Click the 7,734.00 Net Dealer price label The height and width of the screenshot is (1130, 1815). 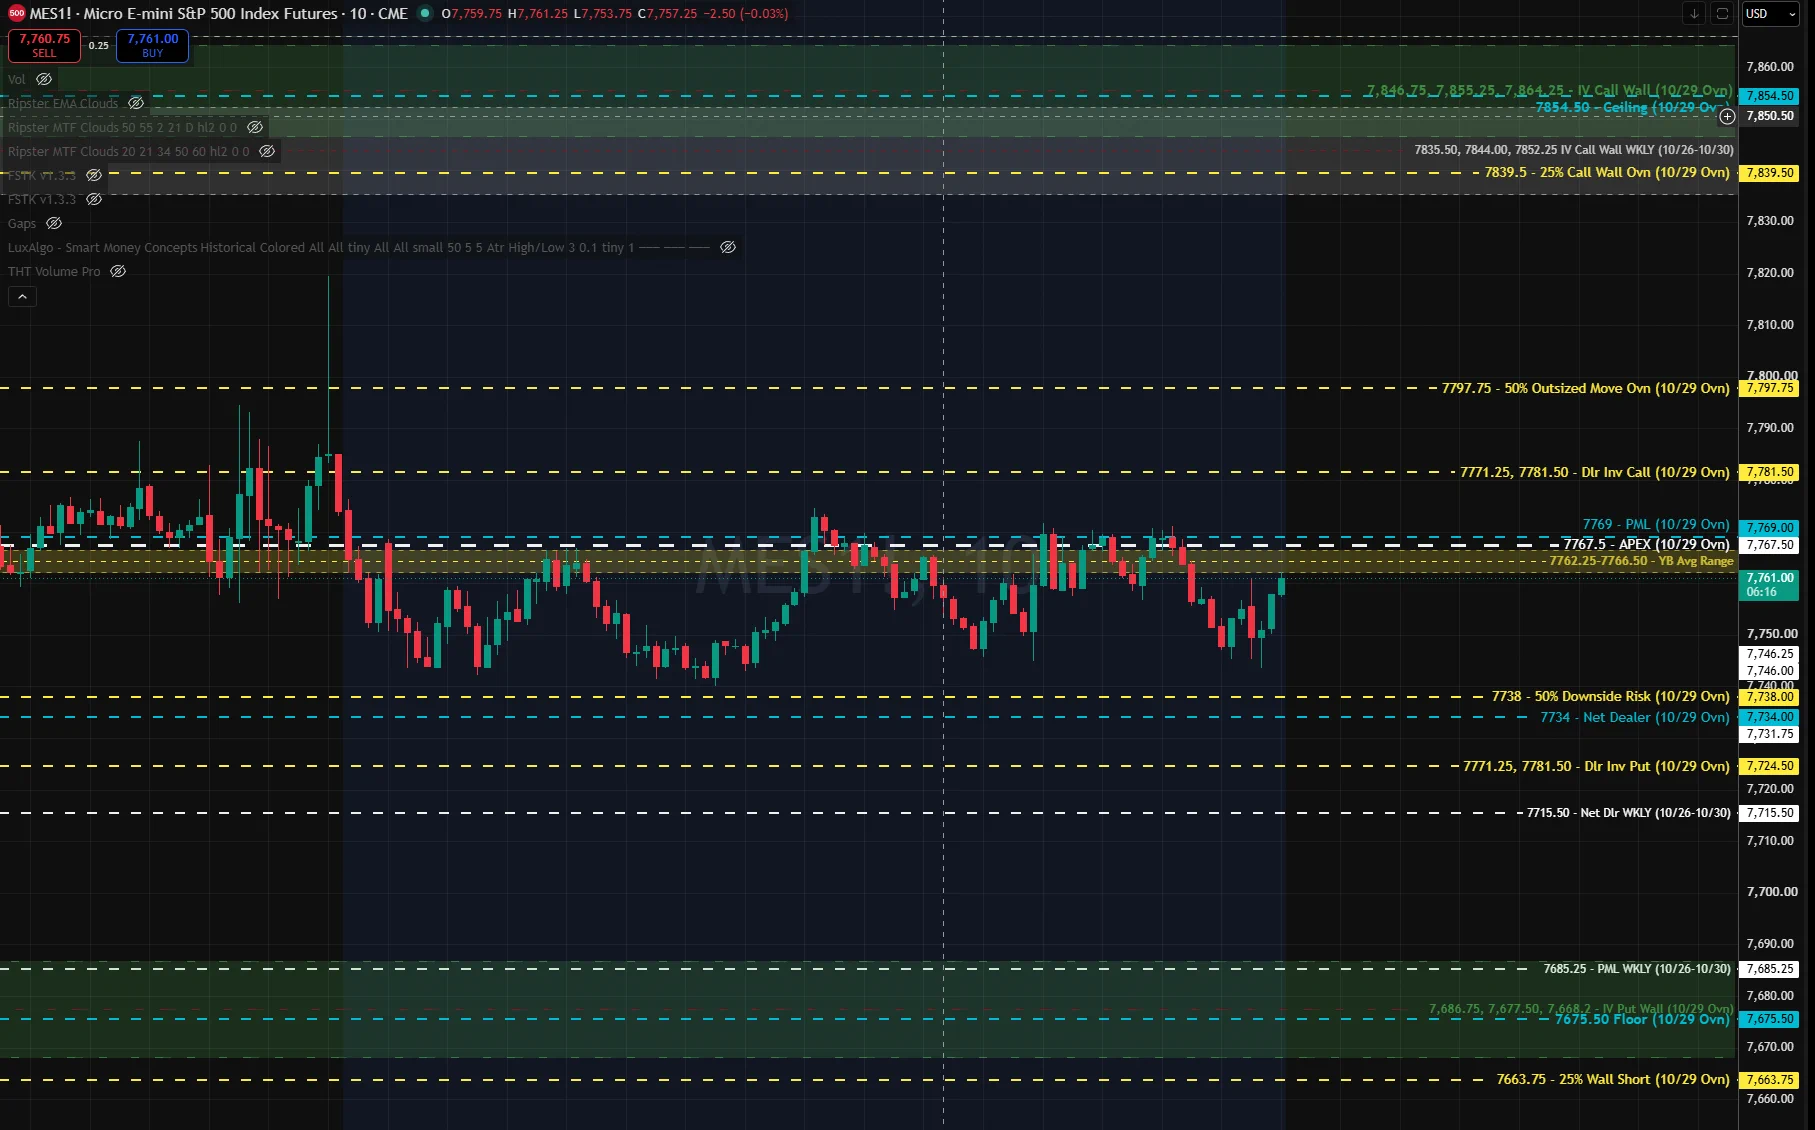click(1769, 717)
